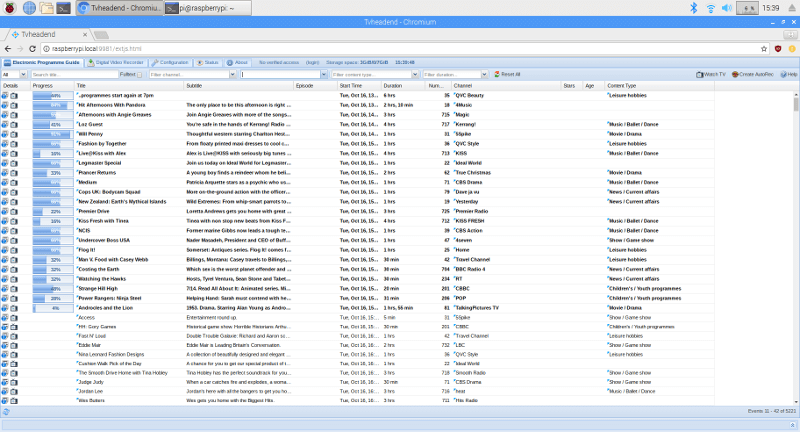Open details for 'NCIS' row
The image size is (800, 432).
pyautogui.click(x=5, y=231)
